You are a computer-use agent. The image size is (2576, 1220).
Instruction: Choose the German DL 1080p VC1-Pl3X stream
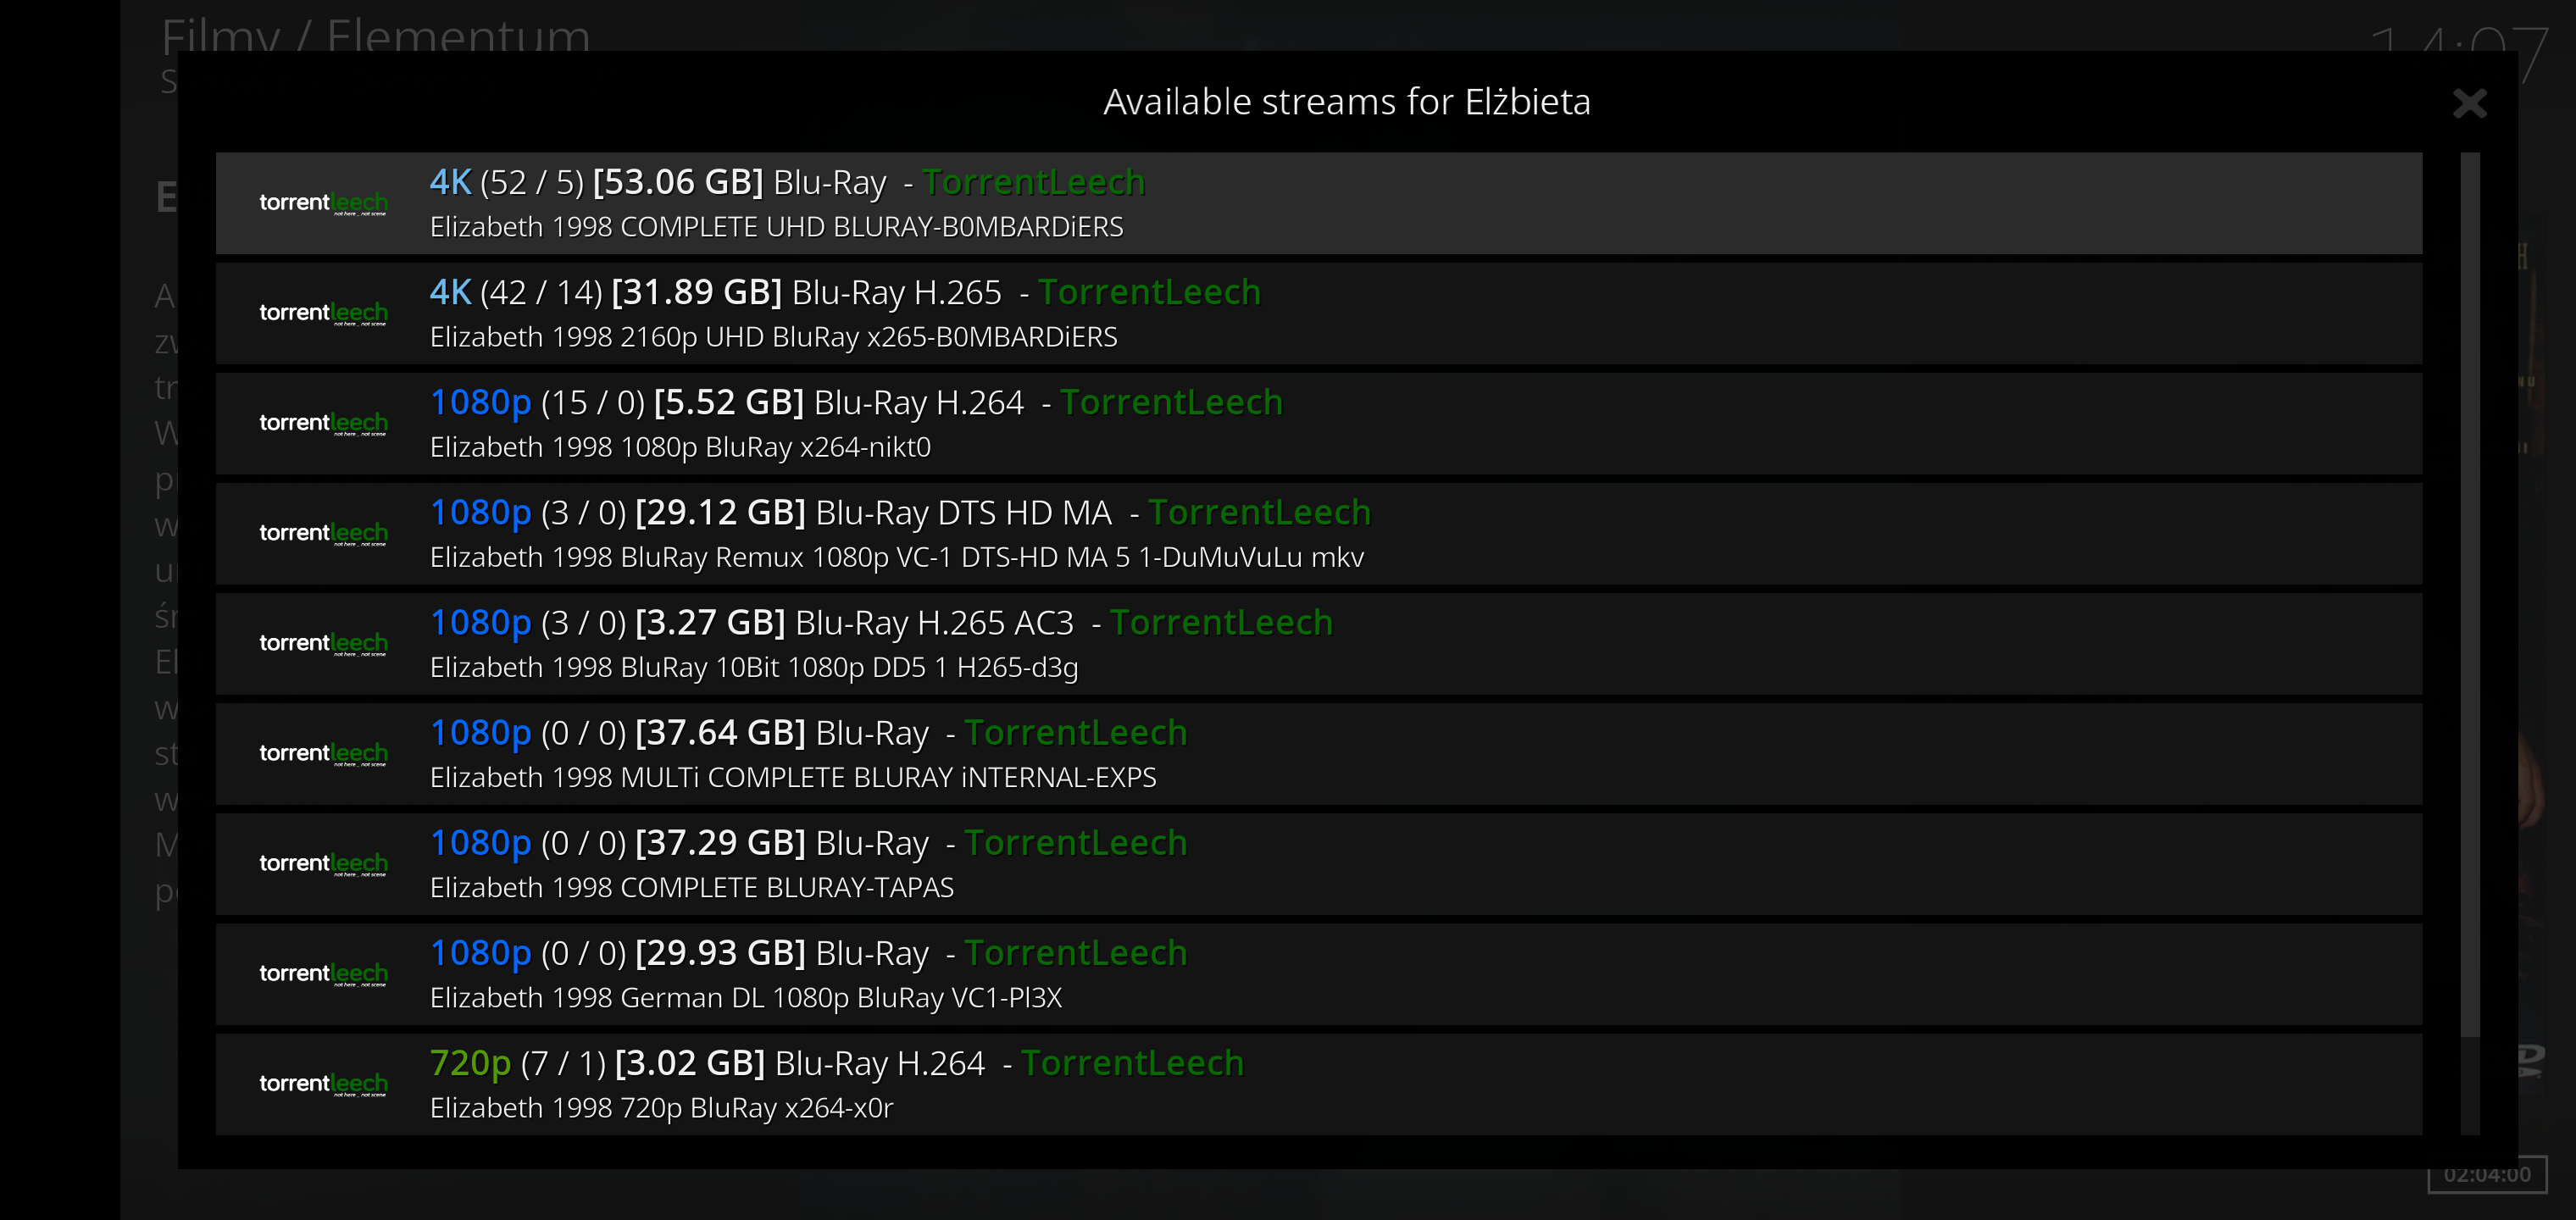pos(1318,974)
